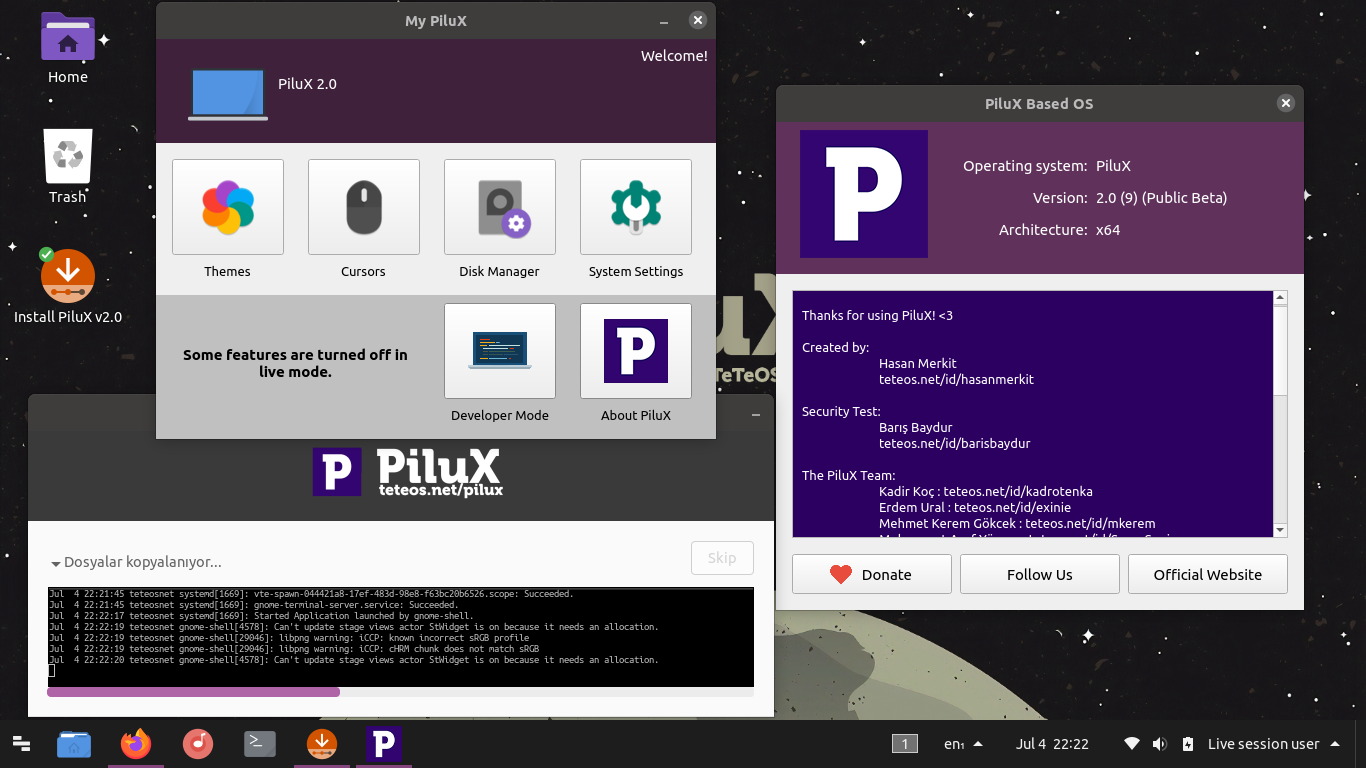Click the laptop icon beside PiluX 2.0
This screenshot has height=768, width=1366.
[228, 94]
